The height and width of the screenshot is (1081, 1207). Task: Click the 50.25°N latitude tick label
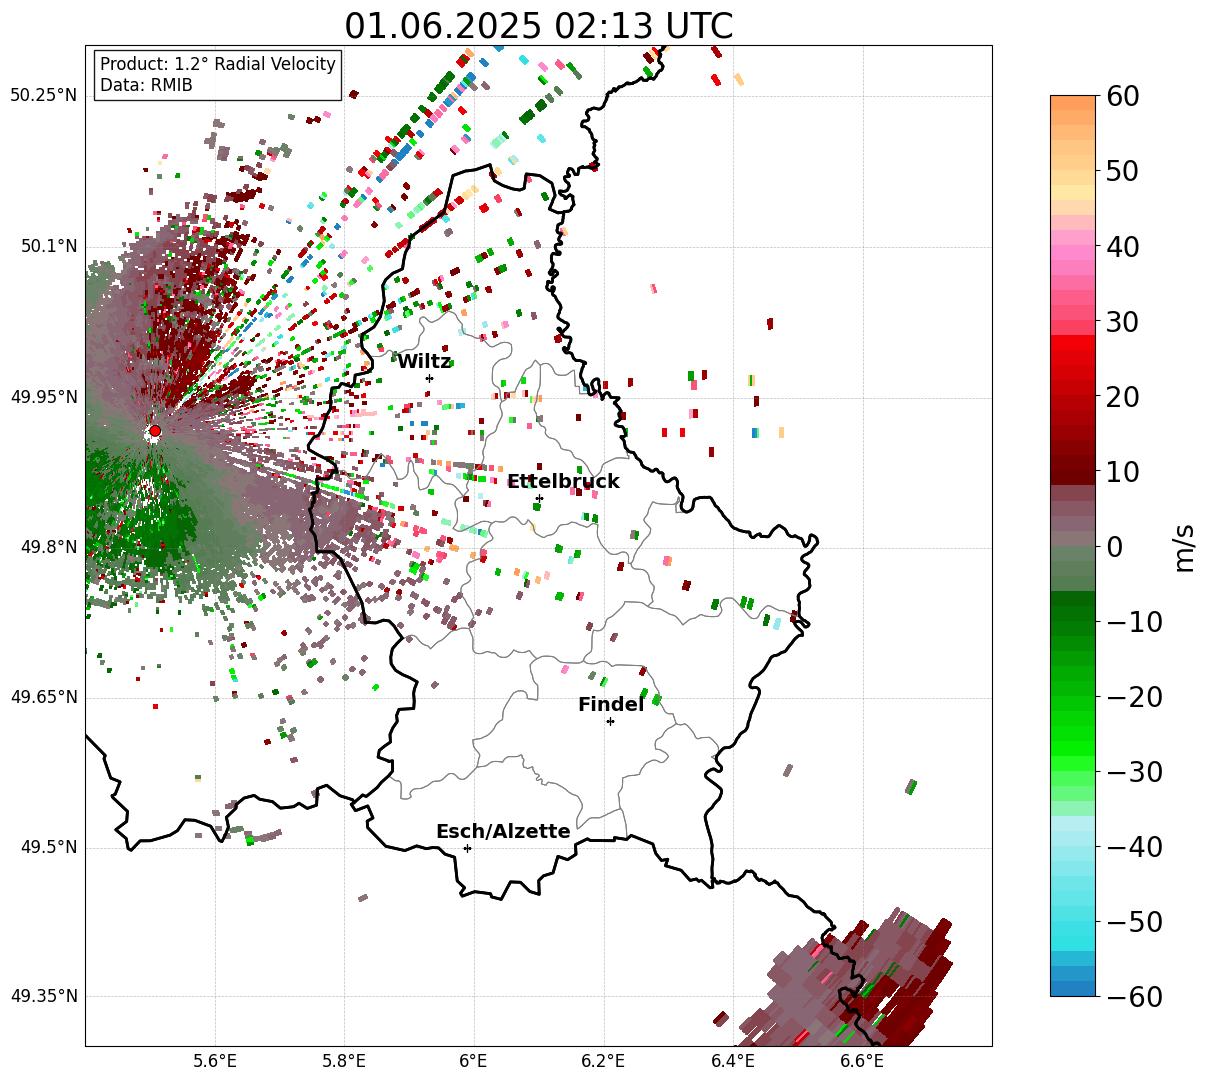pos(44,96)
